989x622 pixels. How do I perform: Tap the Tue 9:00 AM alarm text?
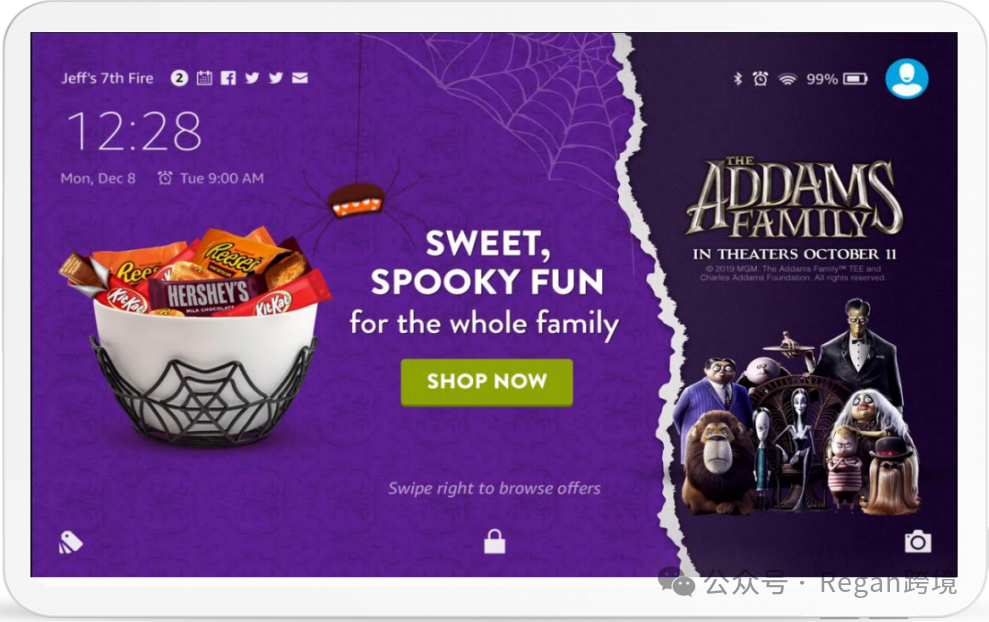pos(221,179)
